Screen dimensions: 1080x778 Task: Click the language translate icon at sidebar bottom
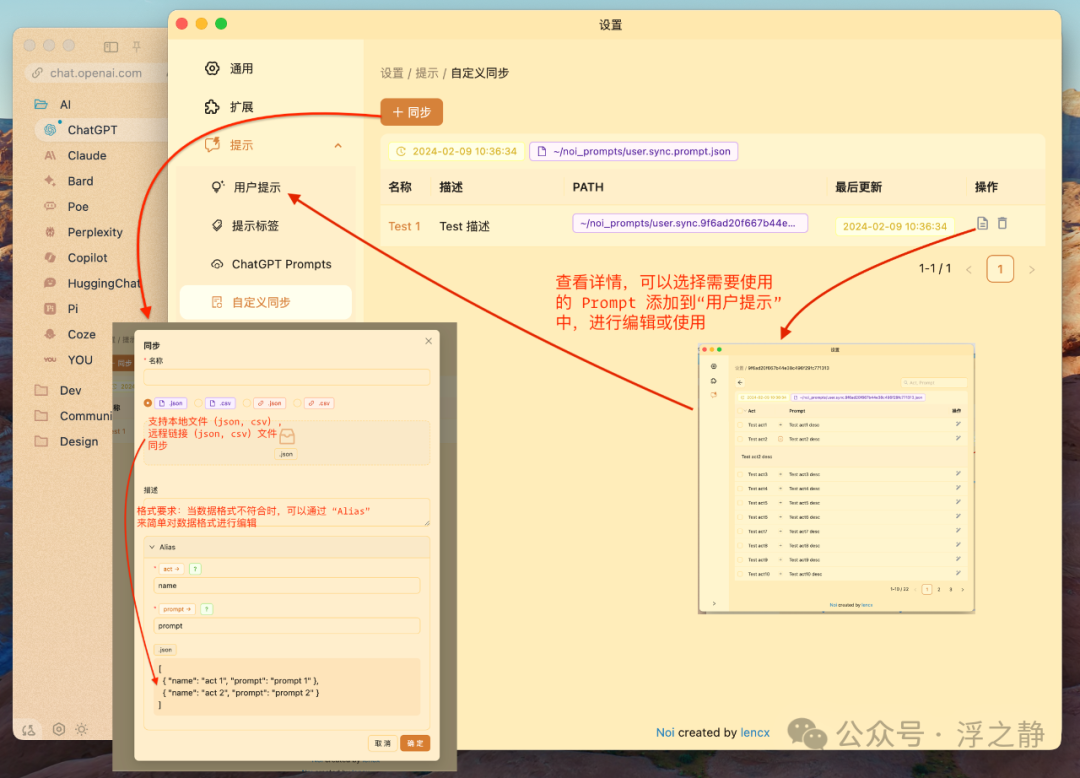29,730
